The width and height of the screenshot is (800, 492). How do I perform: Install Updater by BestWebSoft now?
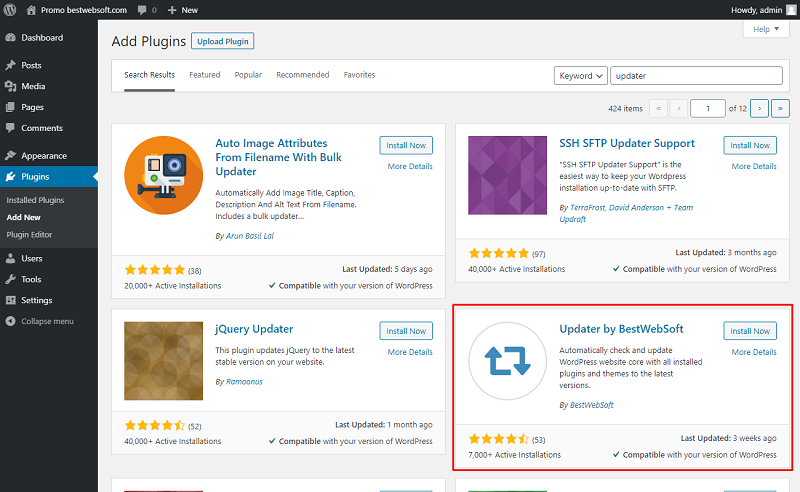(x=749, y=331)
